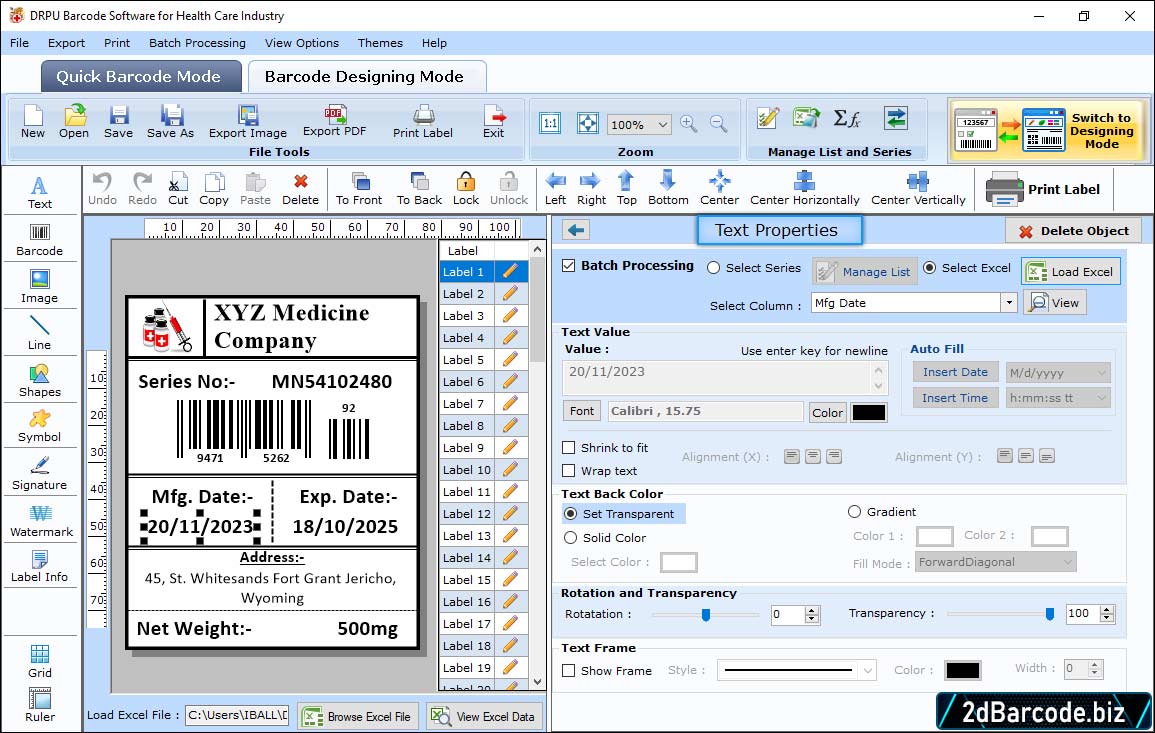Center Vertically align the object

click(x=919, y=189)
